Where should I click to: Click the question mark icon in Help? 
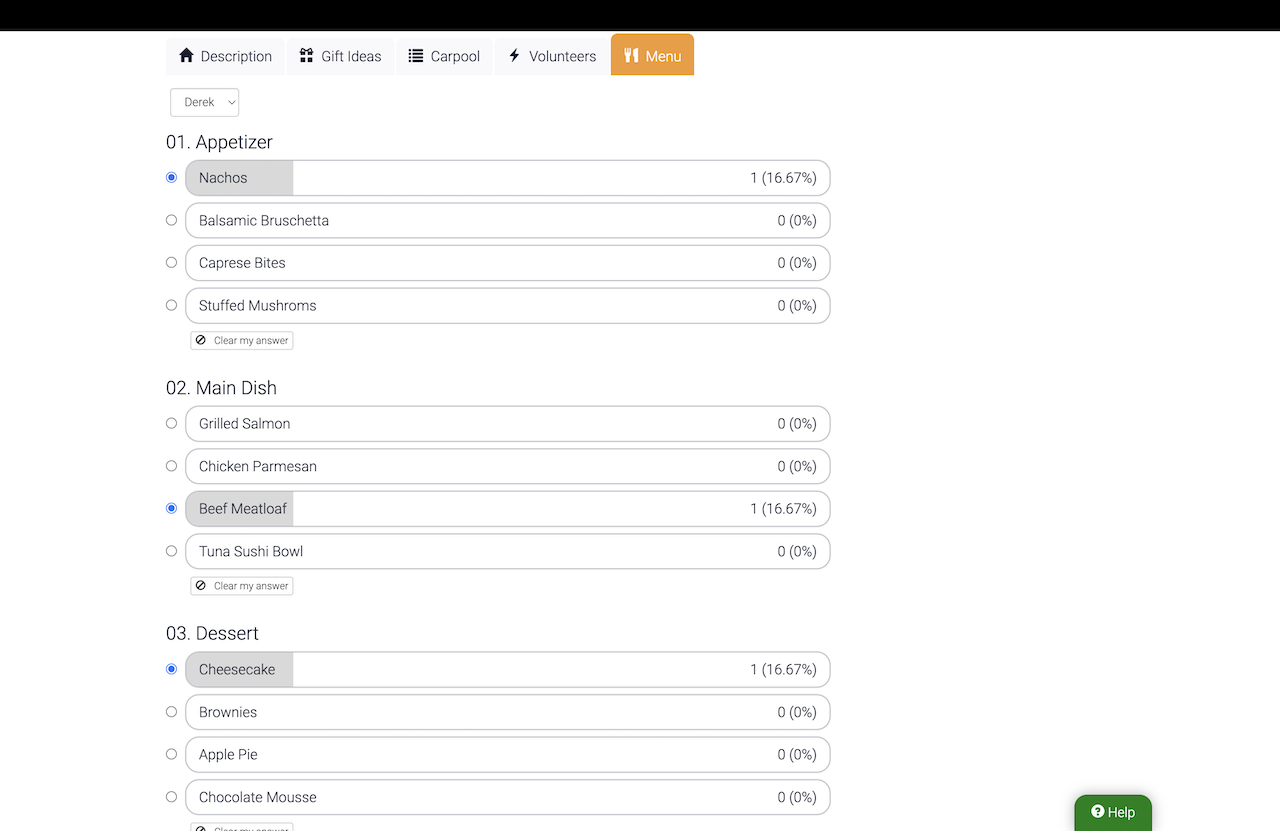click(x=1097, y=812)
